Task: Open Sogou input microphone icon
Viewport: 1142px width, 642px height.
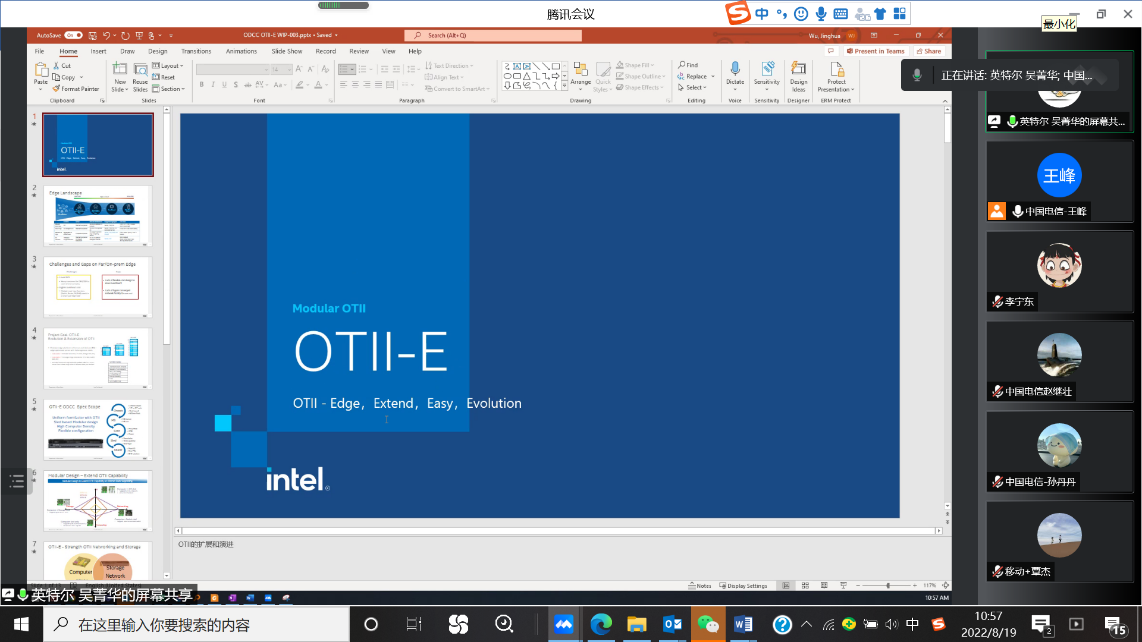Action: pos(820,14)
